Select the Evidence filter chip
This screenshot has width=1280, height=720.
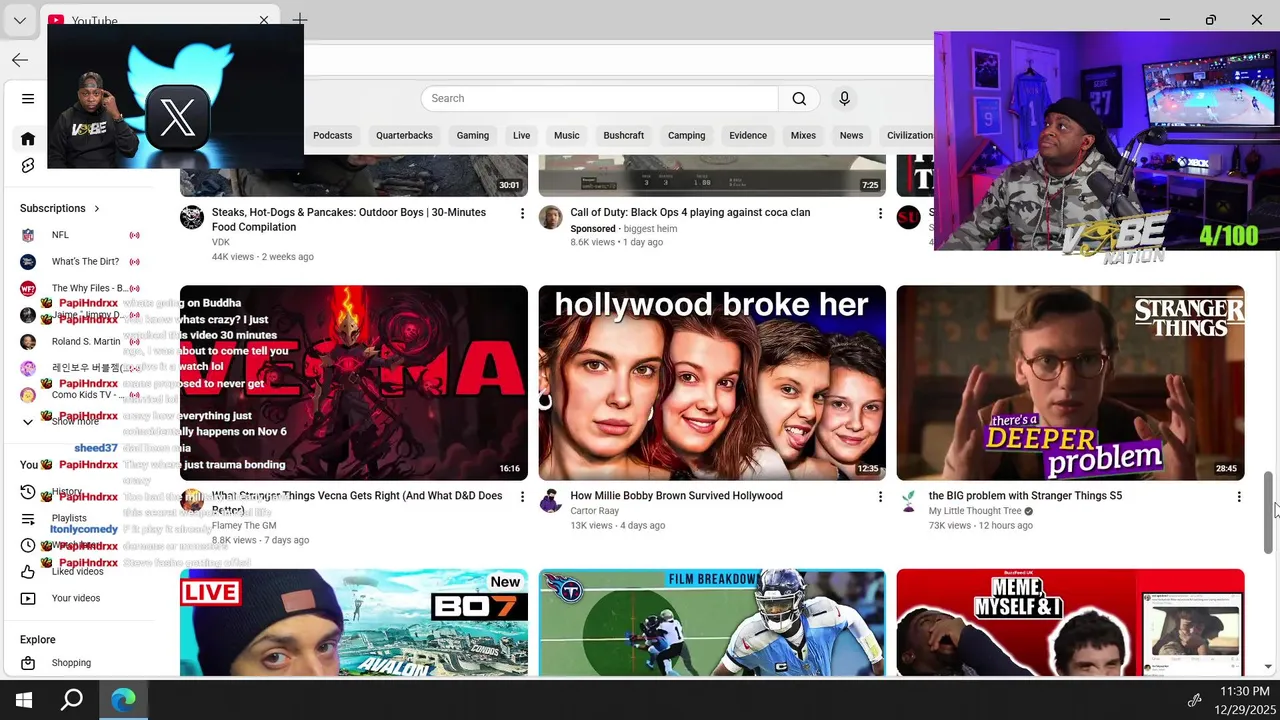748,135
